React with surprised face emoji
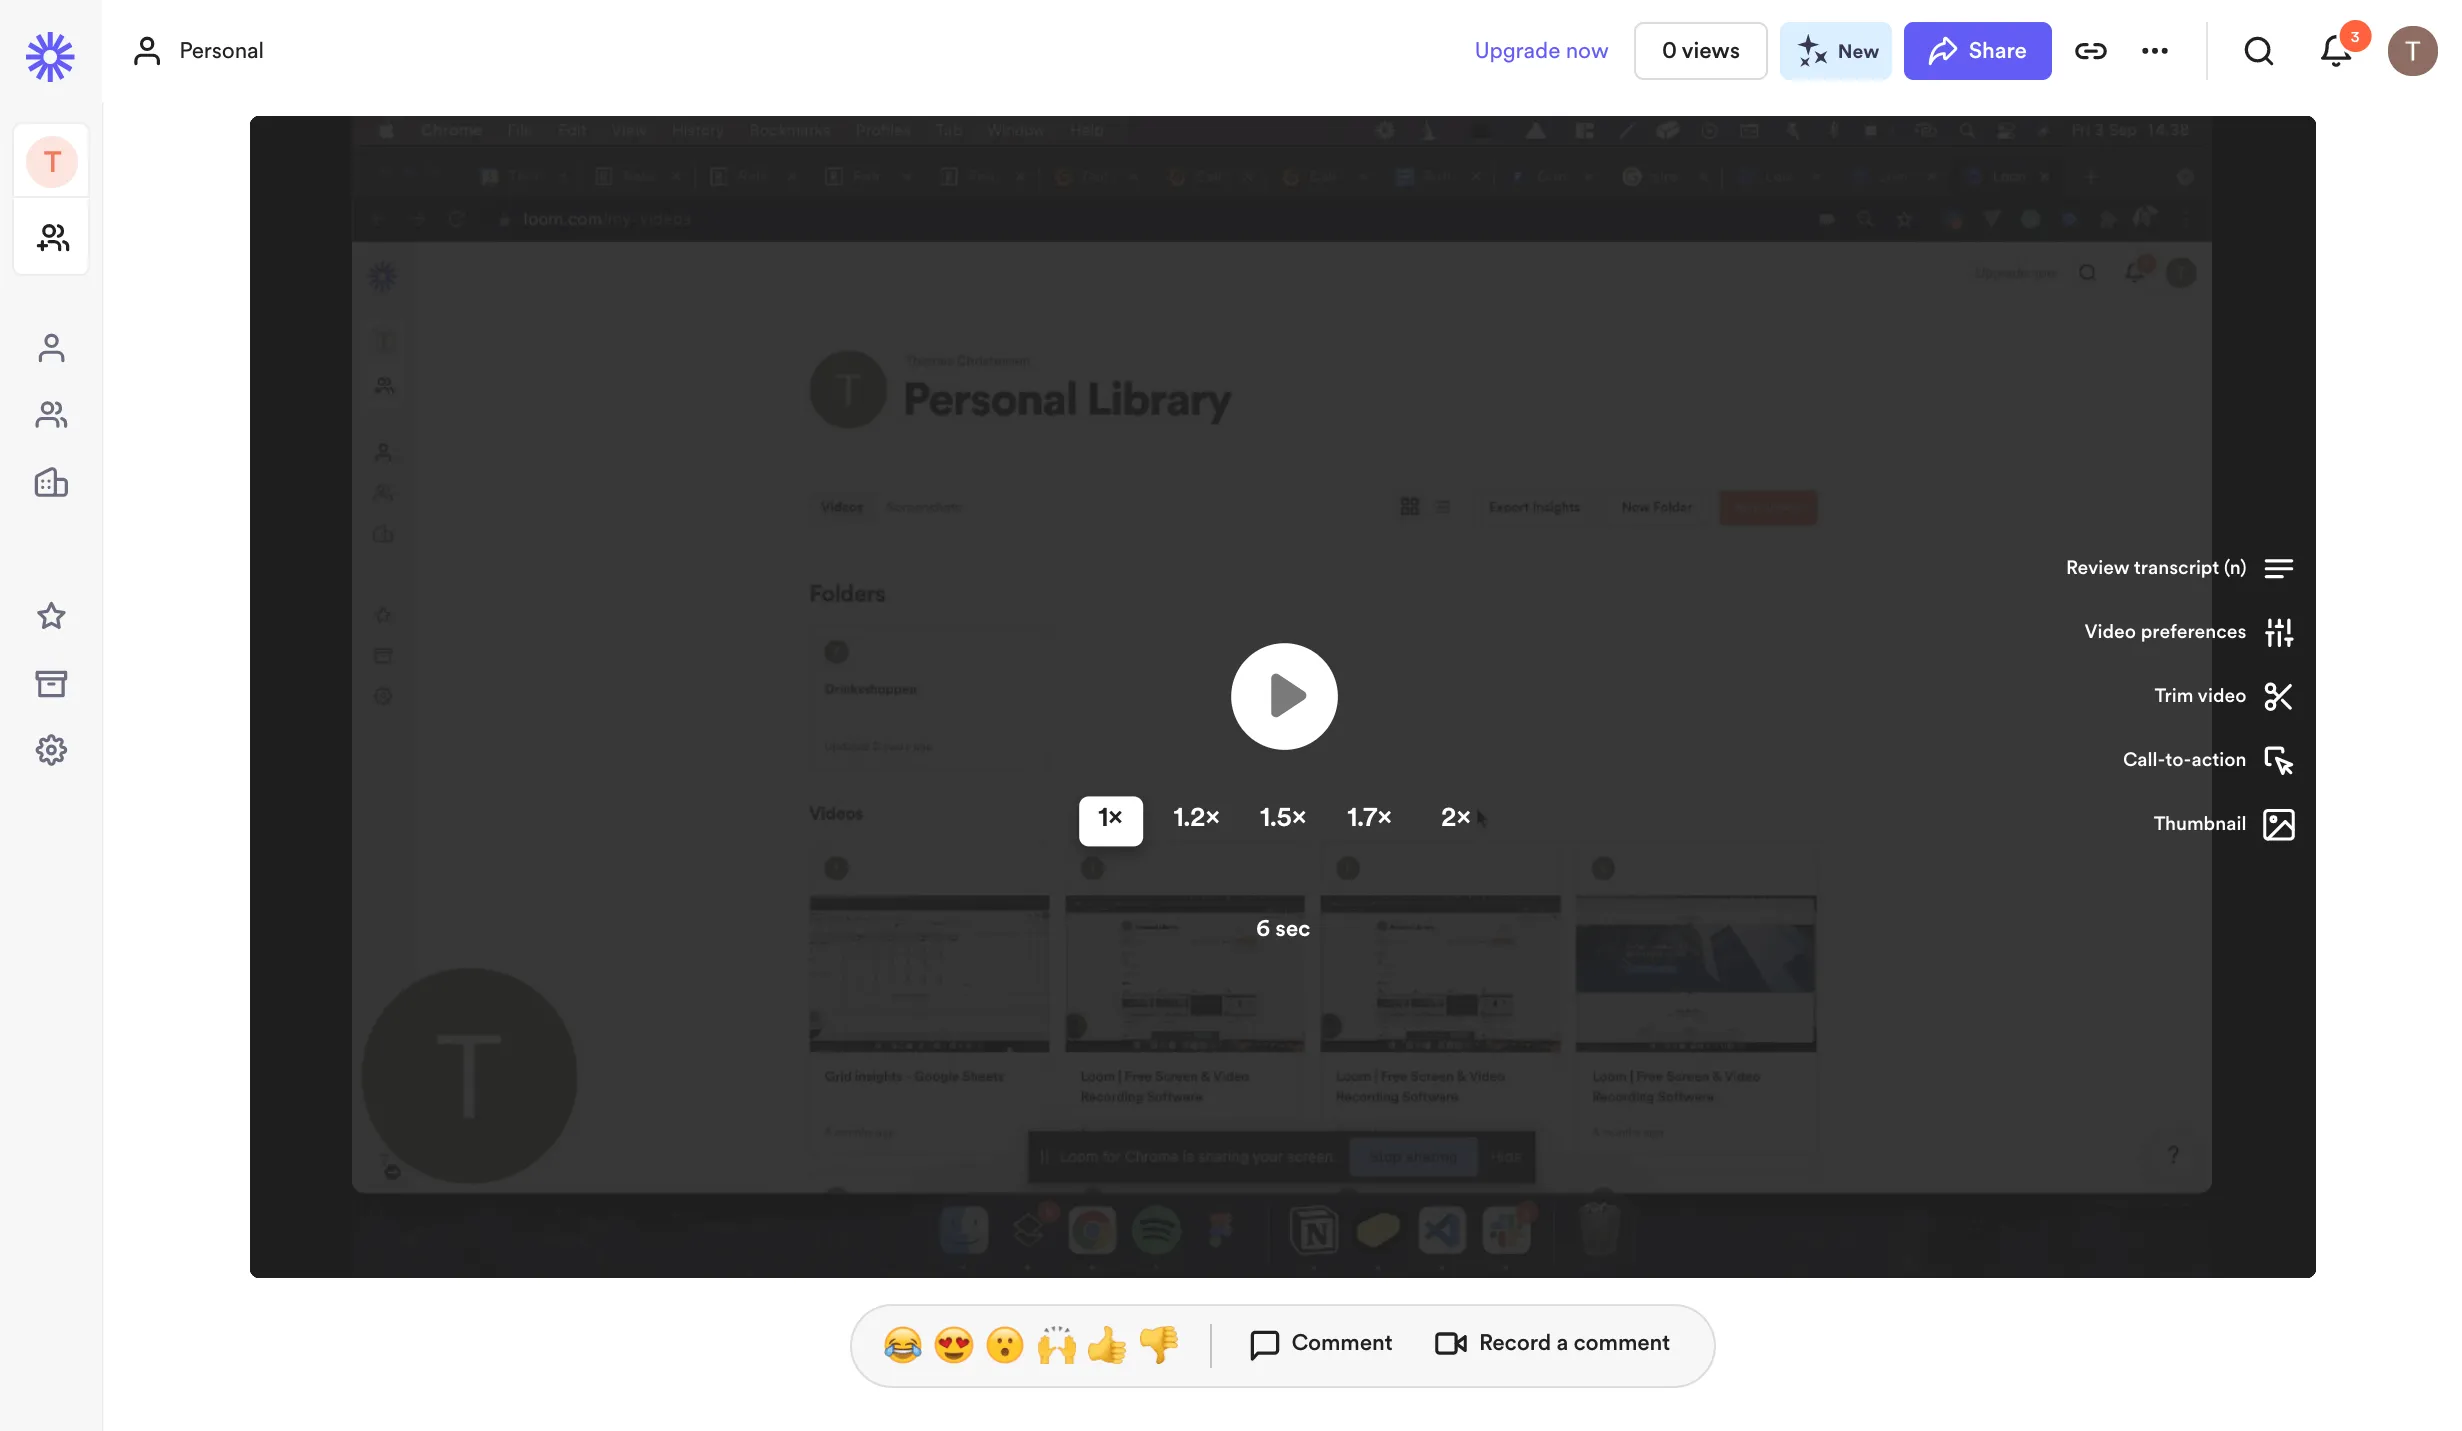2462x1431 pixels. 1005,1345
